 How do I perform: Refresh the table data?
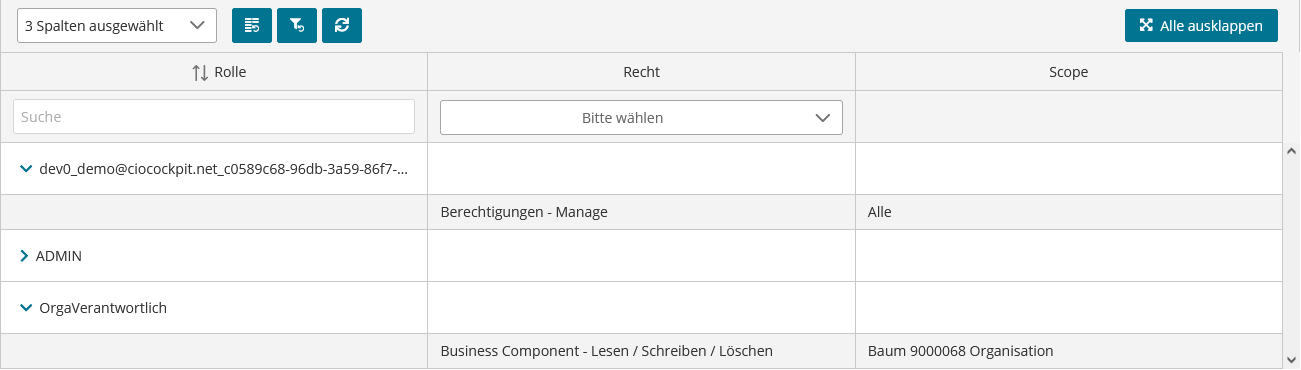click(342, 26)
